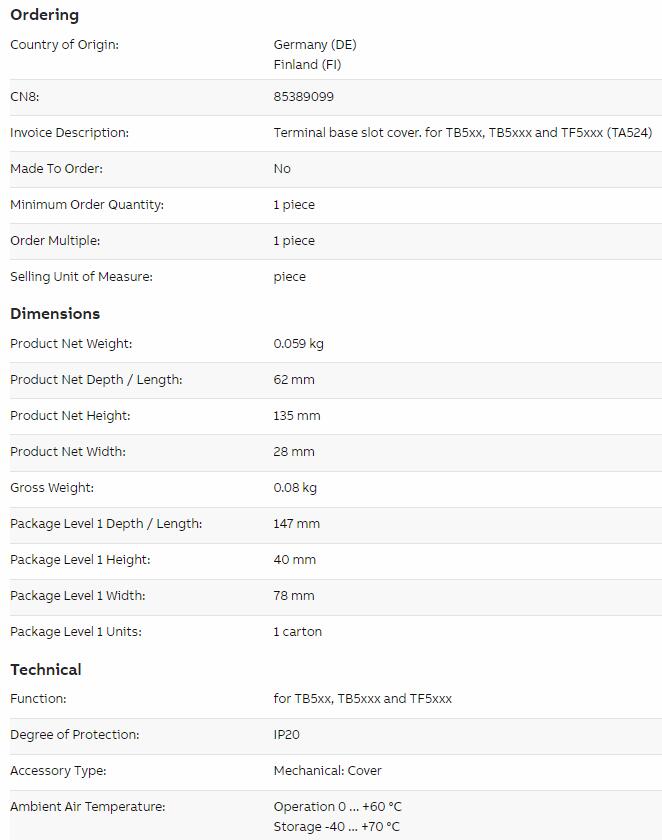Click the Minimum Order Quantity value

[x=294, y=205]
